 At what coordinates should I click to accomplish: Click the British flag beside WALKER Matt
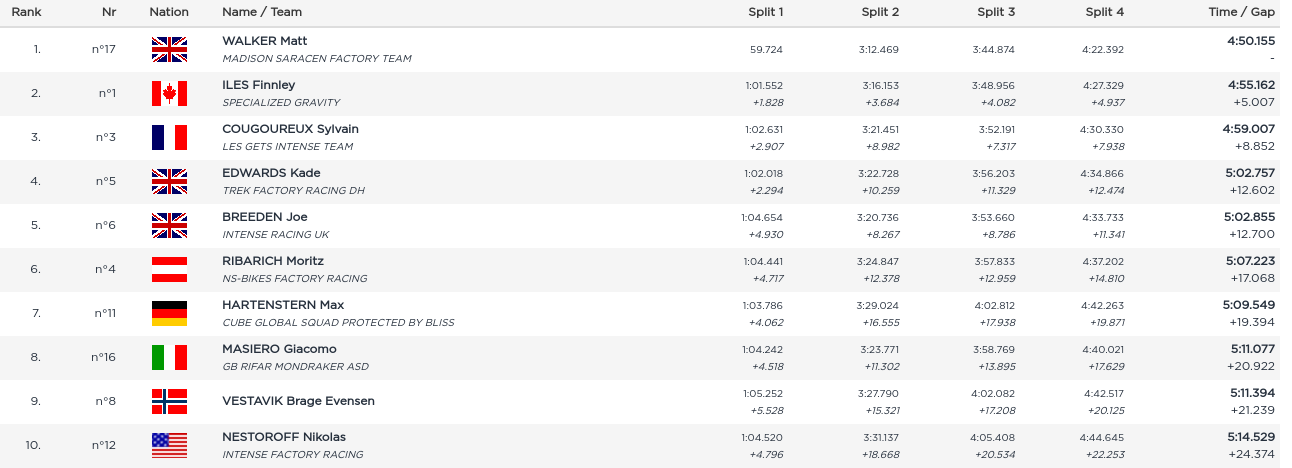tap(169, 50)
